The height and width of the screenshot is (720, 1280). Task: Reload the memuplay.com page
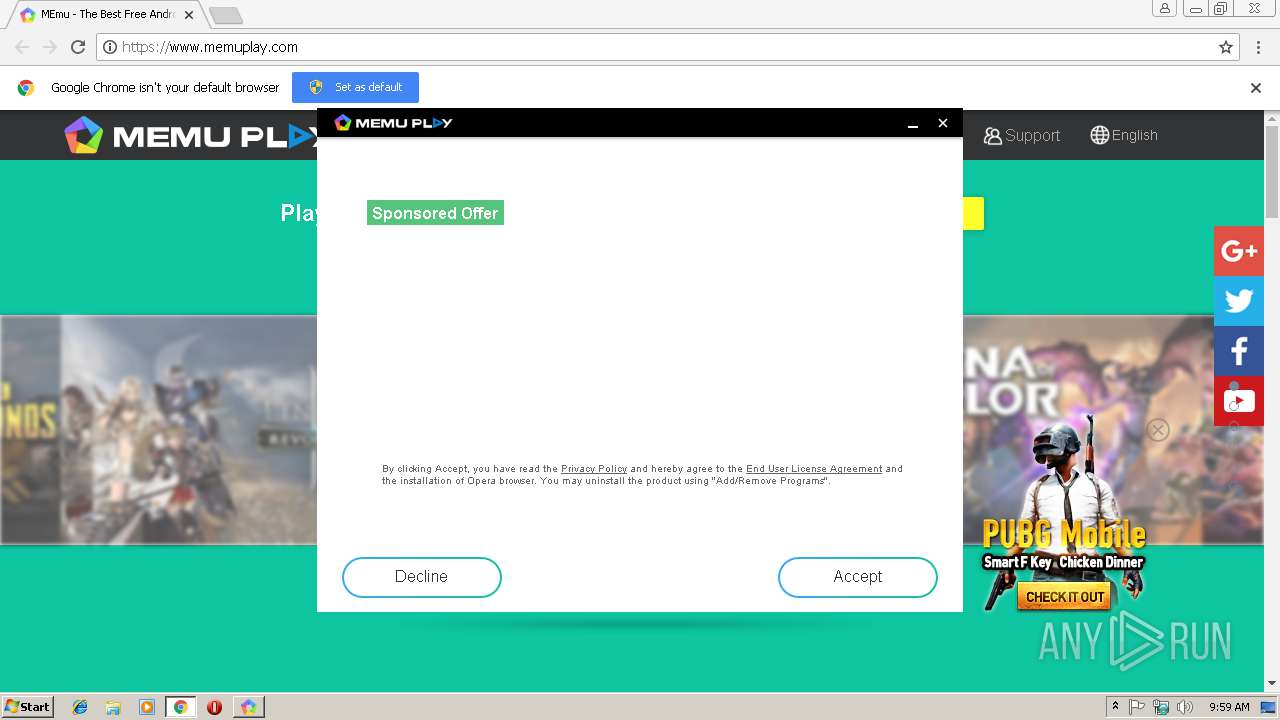point(78,47)
